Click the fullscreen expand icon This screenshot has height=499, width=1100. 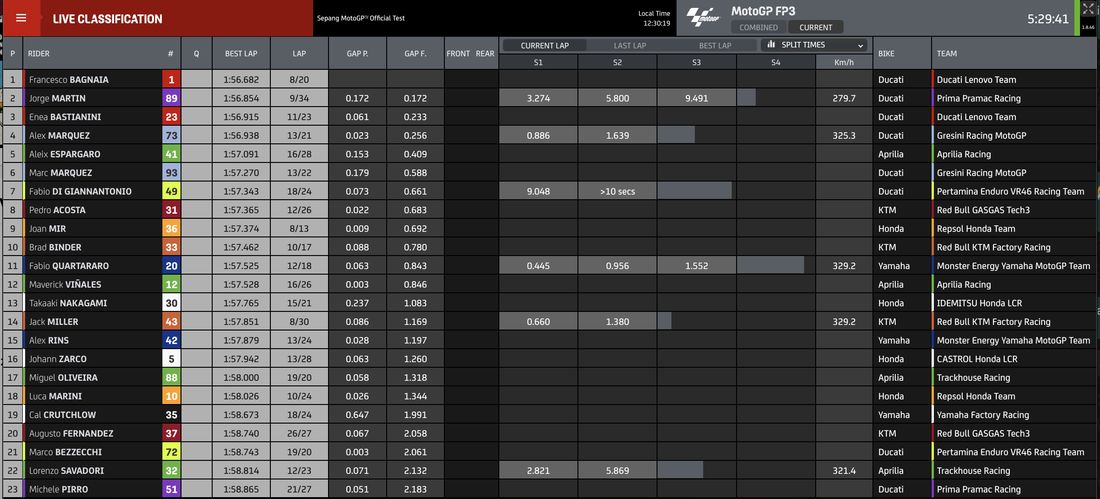pos(1087,8)
